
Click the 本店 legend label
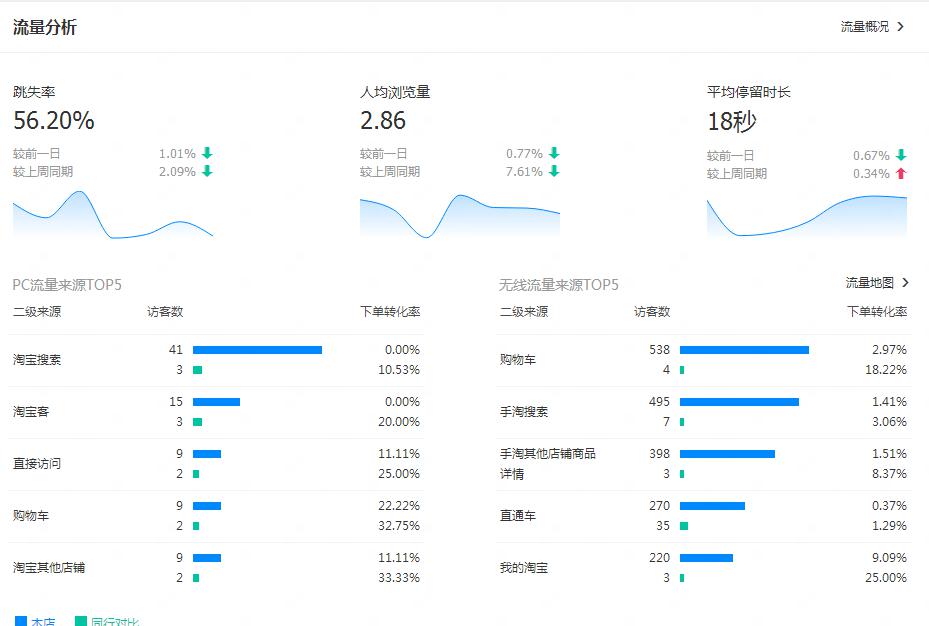tap(43, 622)
